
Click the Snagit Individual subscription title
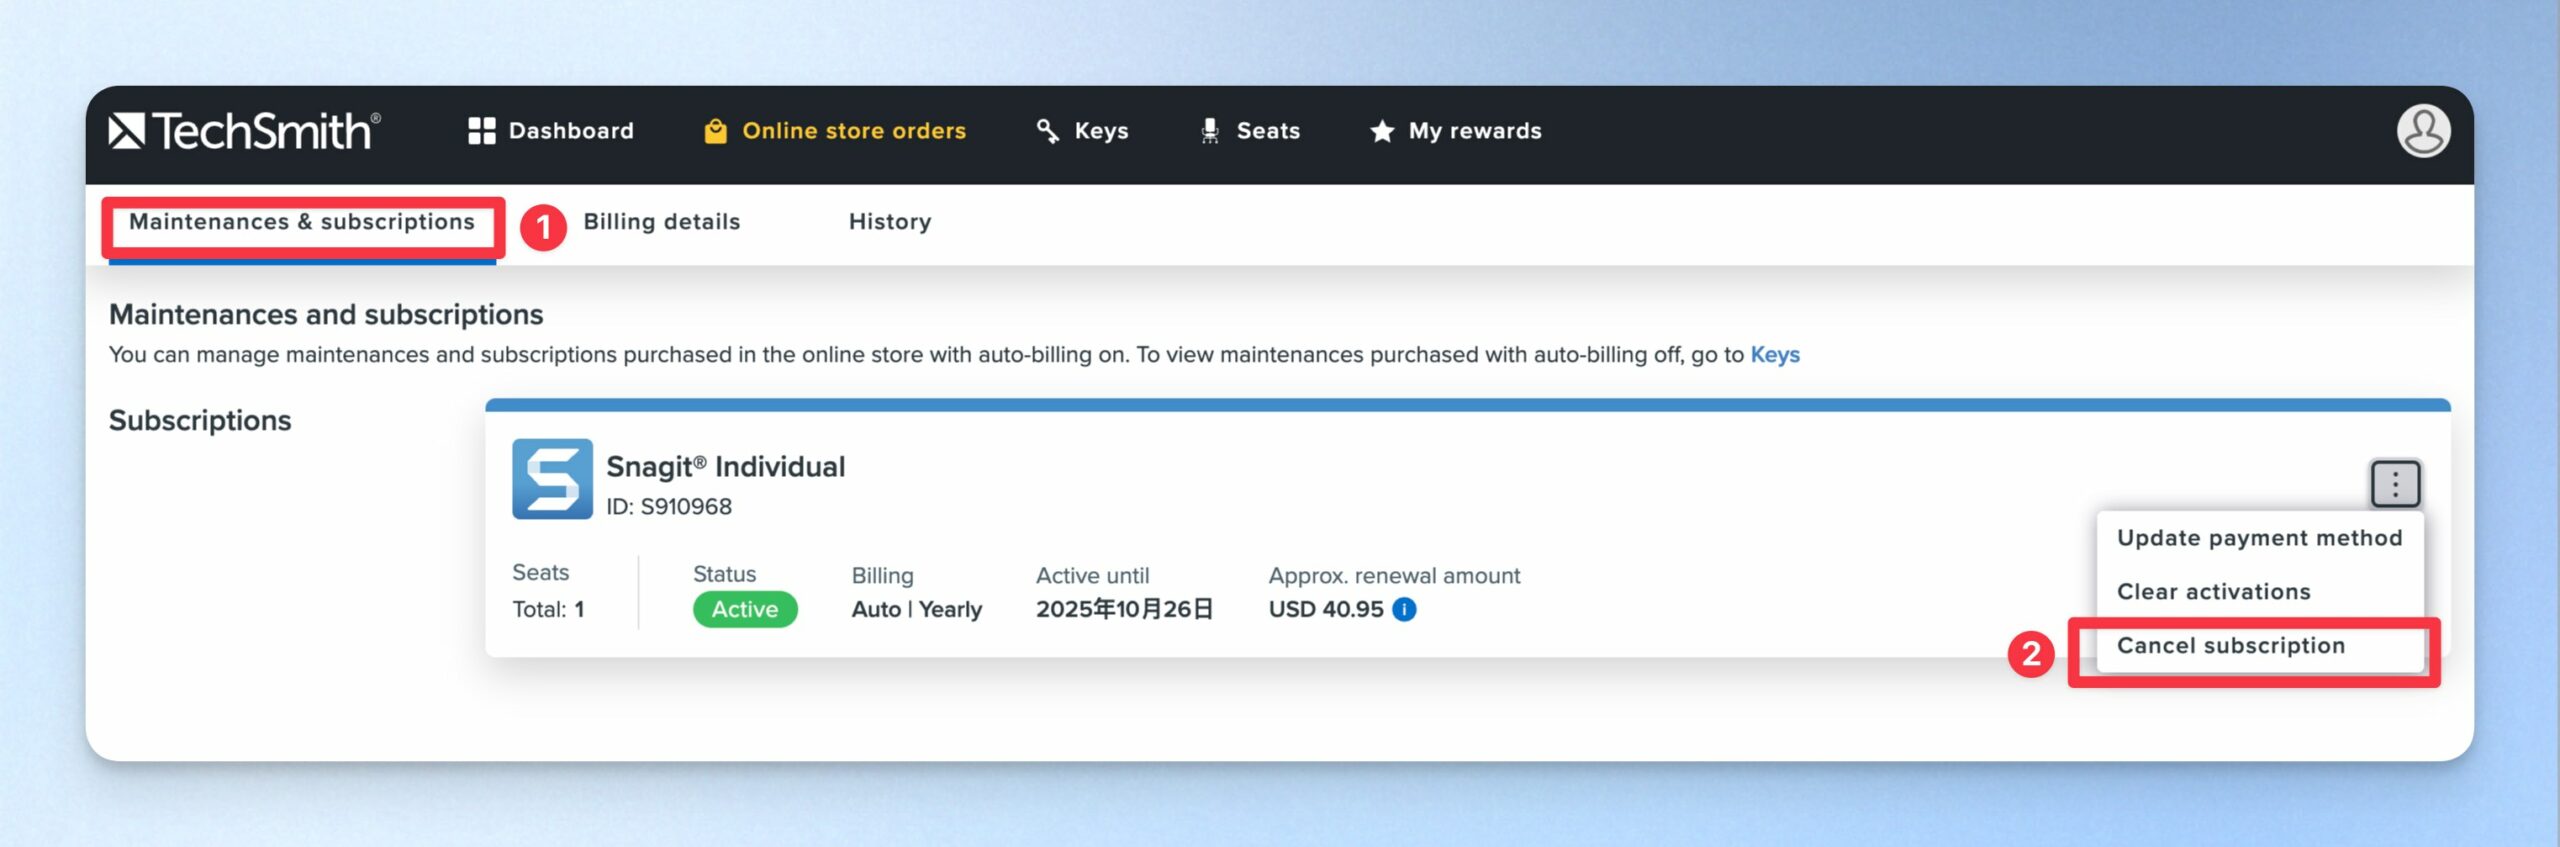pyautogui.click(x=726, y=467)
